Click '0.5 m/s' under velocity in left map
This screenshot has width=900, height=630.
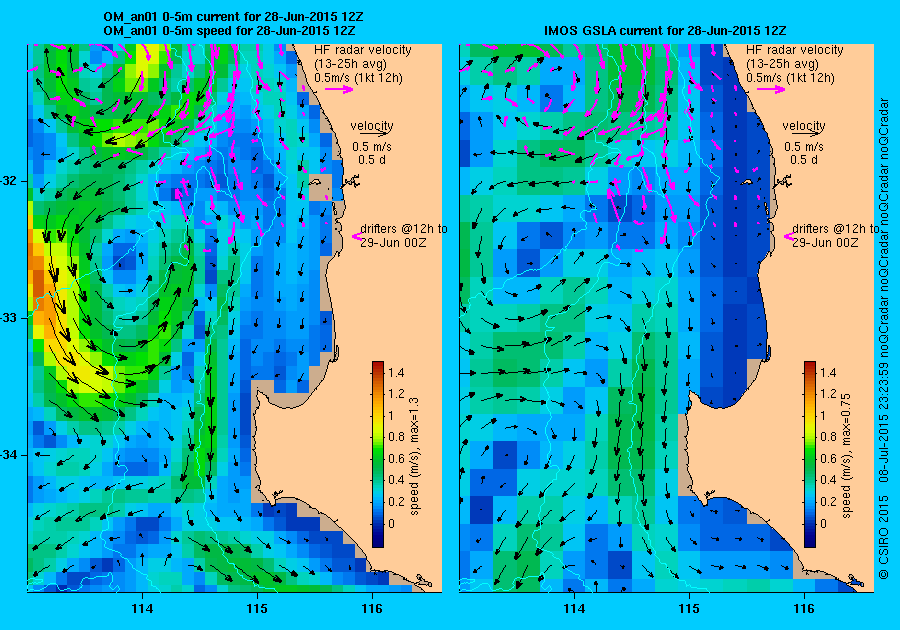pyautogui.click(x=372, y=147)
